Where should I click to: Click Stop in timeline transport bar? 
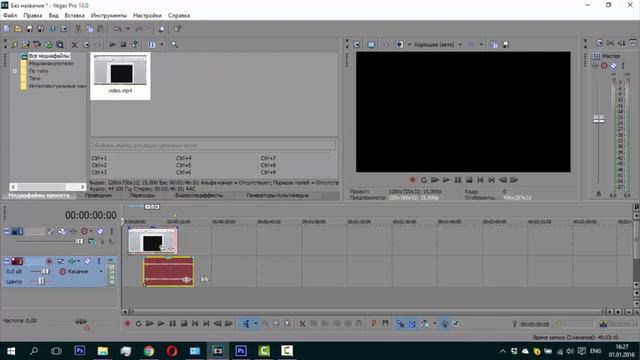(x=184, y=324)
